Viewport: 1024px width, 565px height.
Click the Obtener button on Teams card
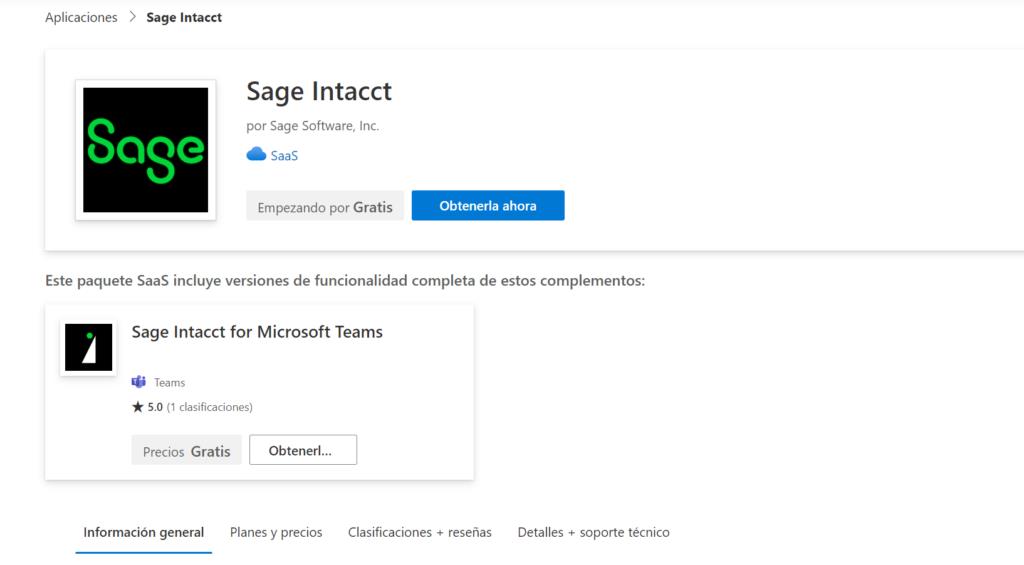coord(303,450)
